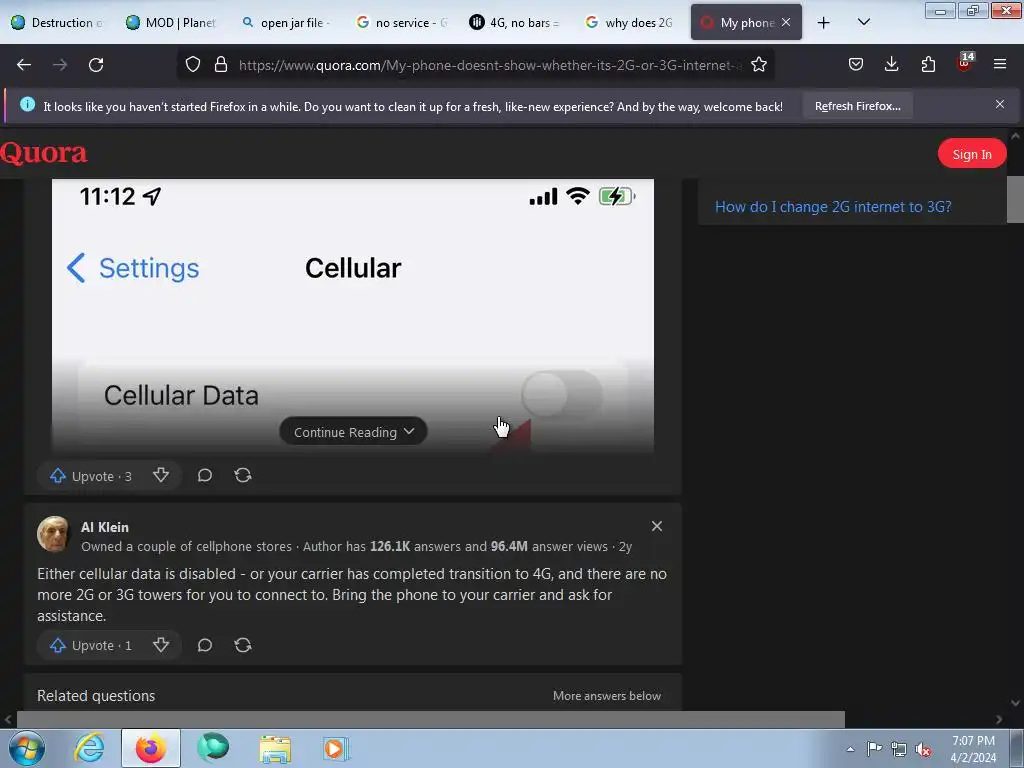Open the site security padlock info
Viewport: 1024px width, 768px height.
tap(221, 65)
